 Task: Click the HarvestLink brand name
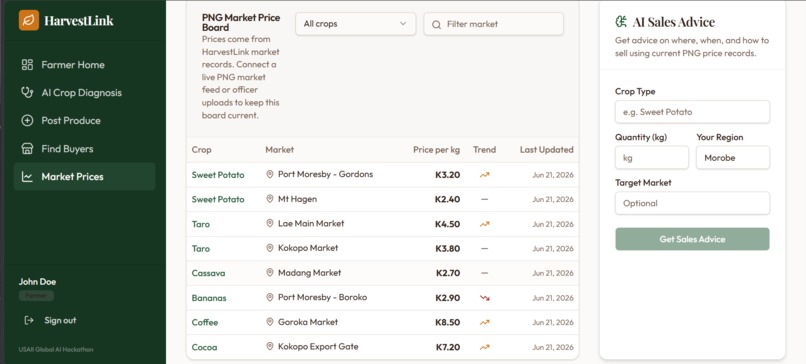pos(79,21)
